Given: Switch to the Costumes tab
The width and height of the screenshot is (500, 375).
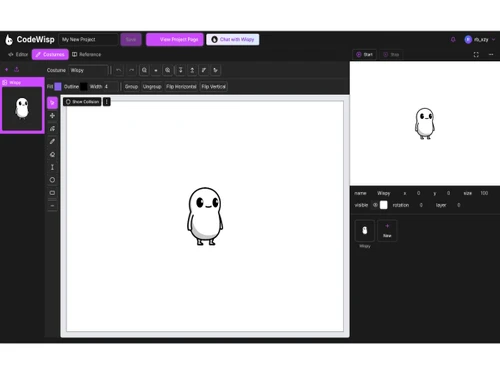Looking at the screenshot, I should (x=50, y=54).
